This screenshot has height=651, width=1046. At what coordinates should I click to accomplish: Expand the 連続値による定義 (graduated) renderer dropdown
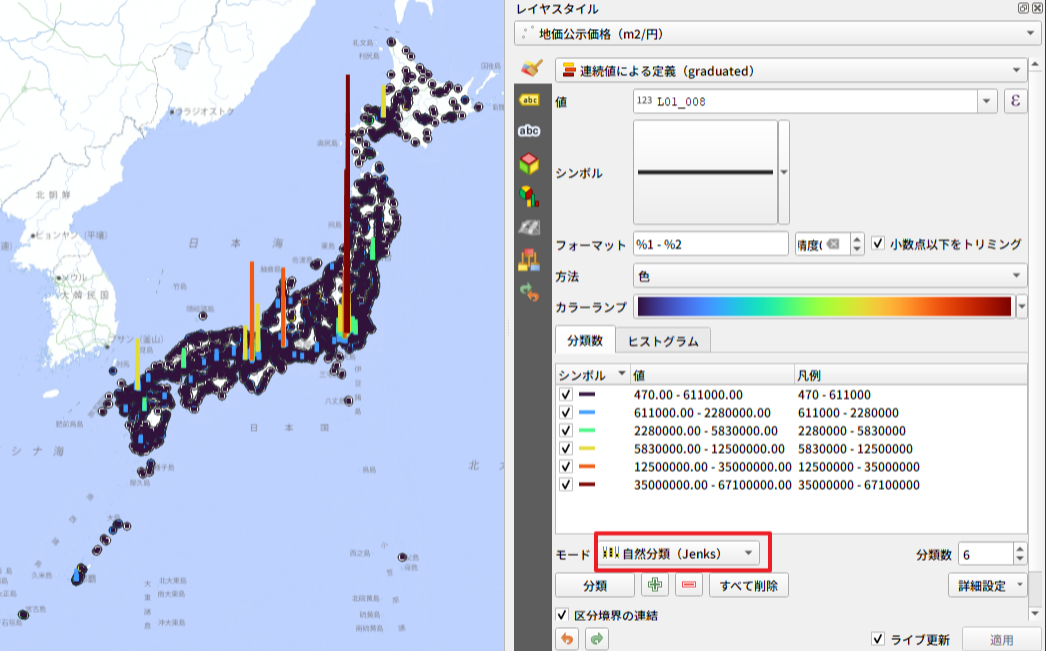coord(790,71)
